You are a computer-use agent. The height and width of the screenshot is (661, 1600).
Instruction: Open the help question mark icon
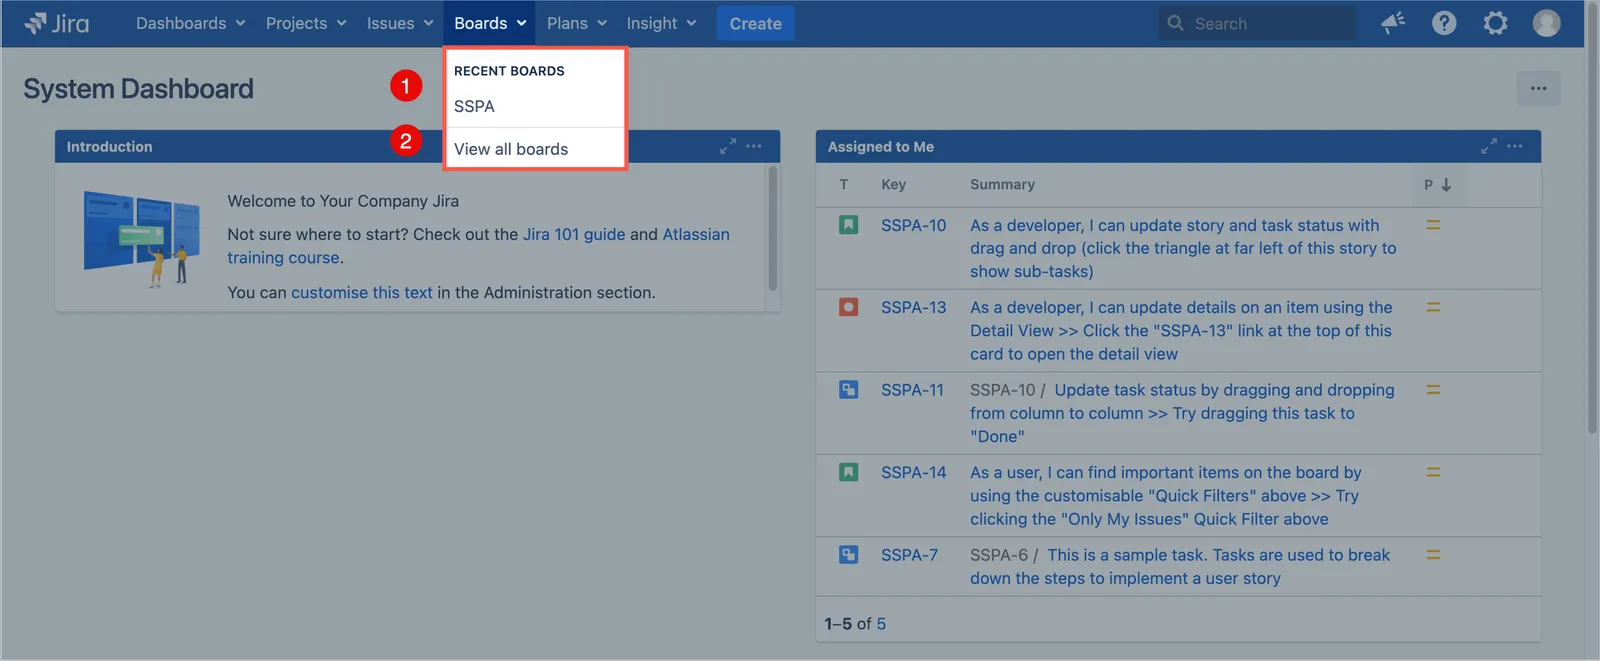click(x=1444, y=23)
